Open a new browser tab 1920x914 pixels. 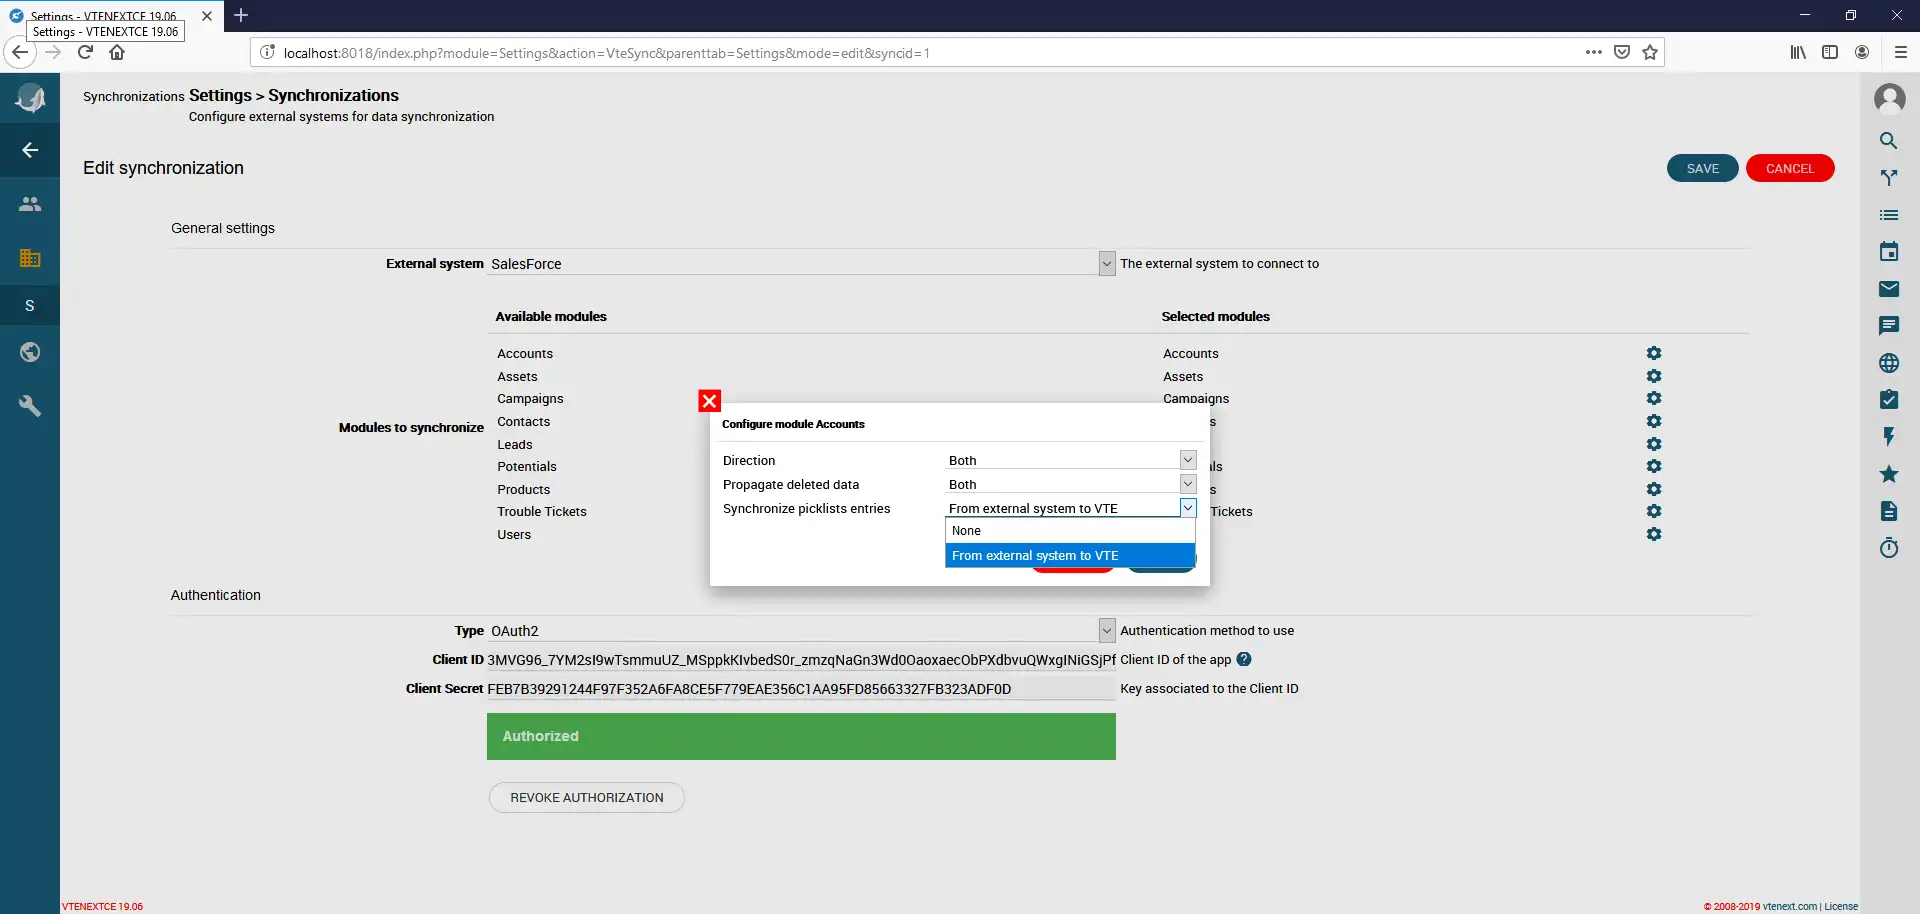point(241,15)
